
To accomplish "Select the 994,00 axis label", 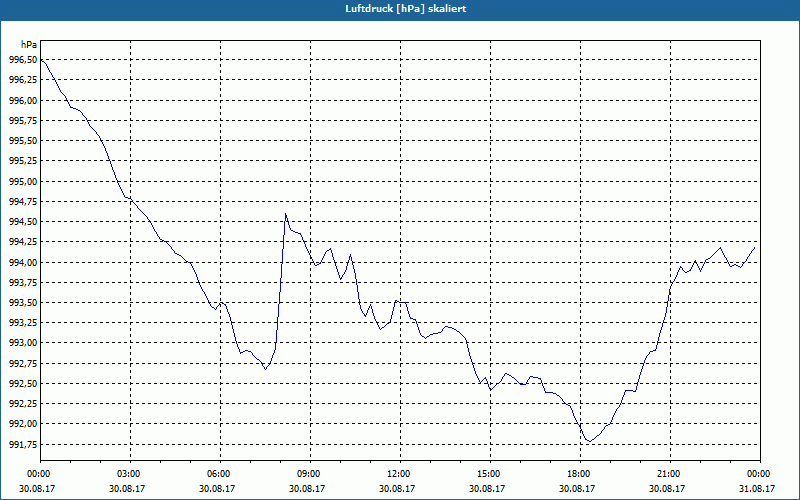I will click(23, 262).
